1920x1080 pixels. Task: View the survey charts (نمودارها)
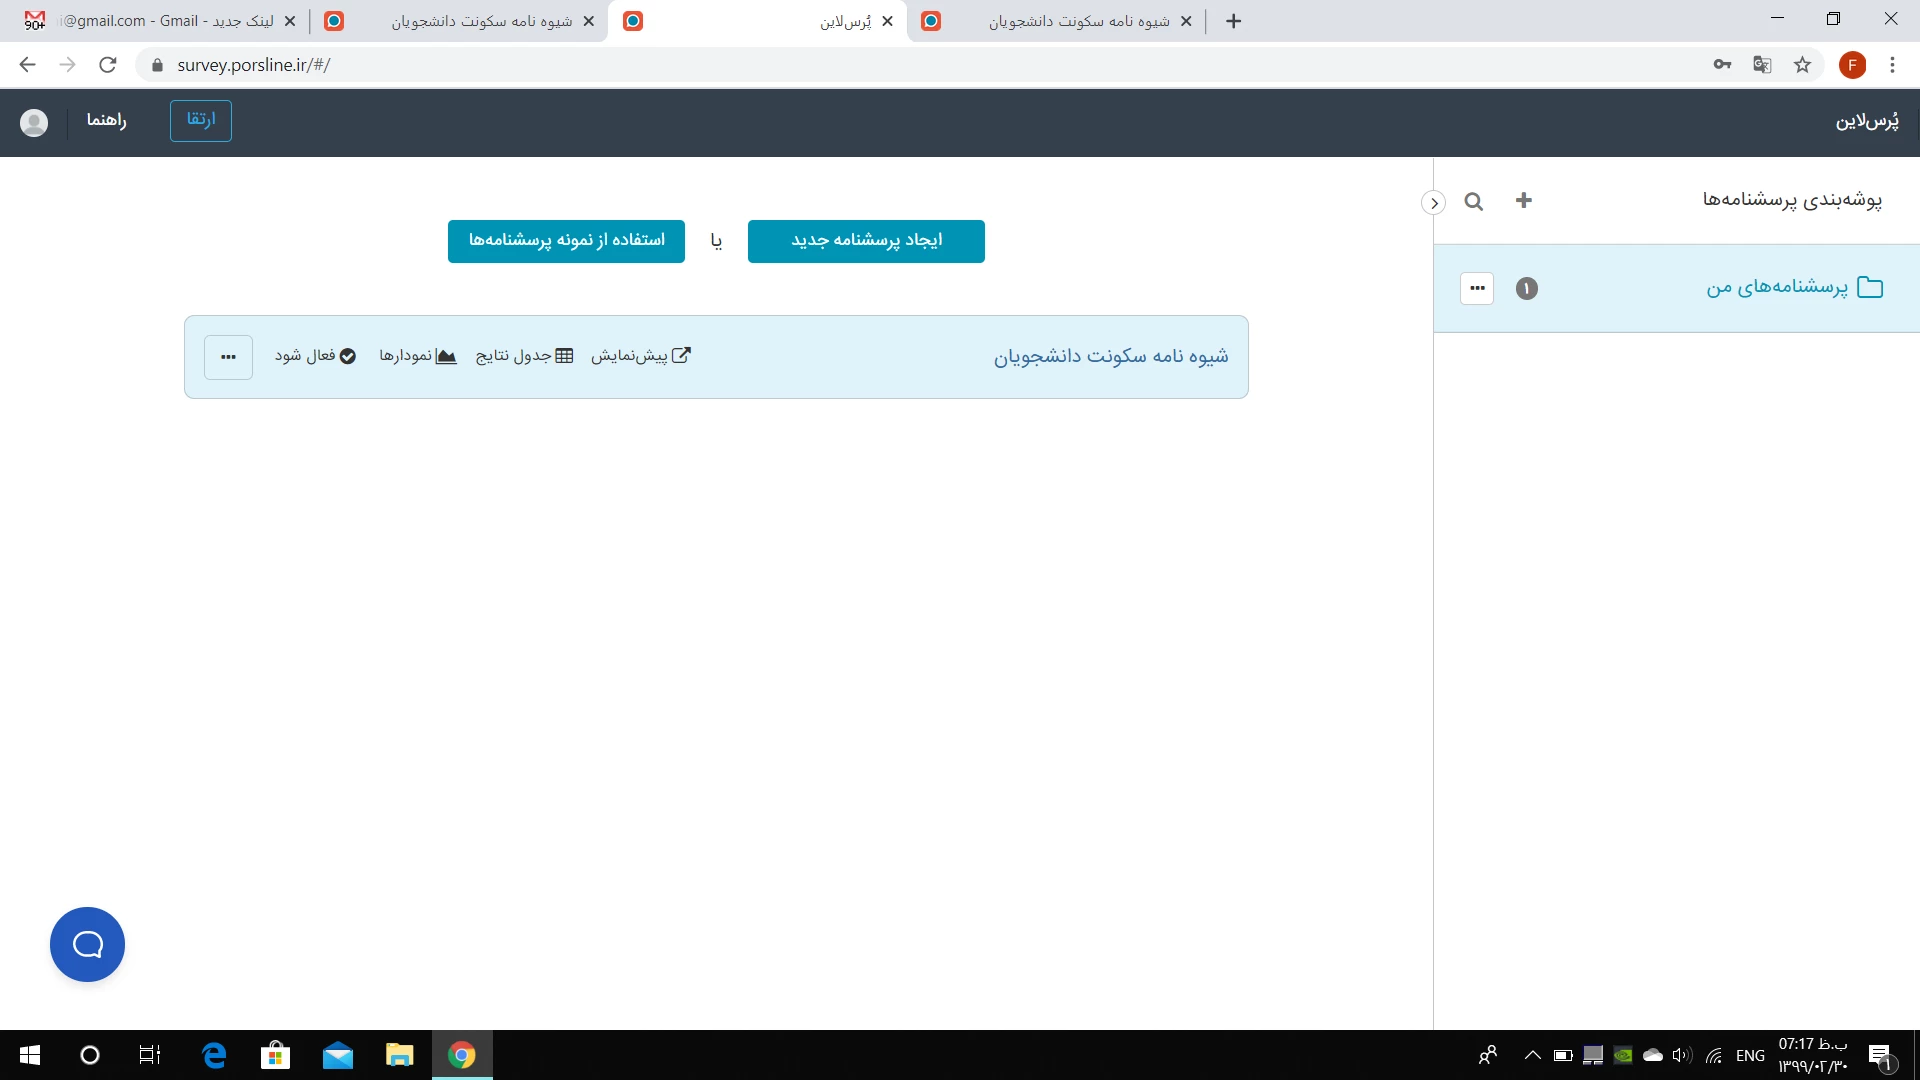pyautogui.click(x=417, y=356)
